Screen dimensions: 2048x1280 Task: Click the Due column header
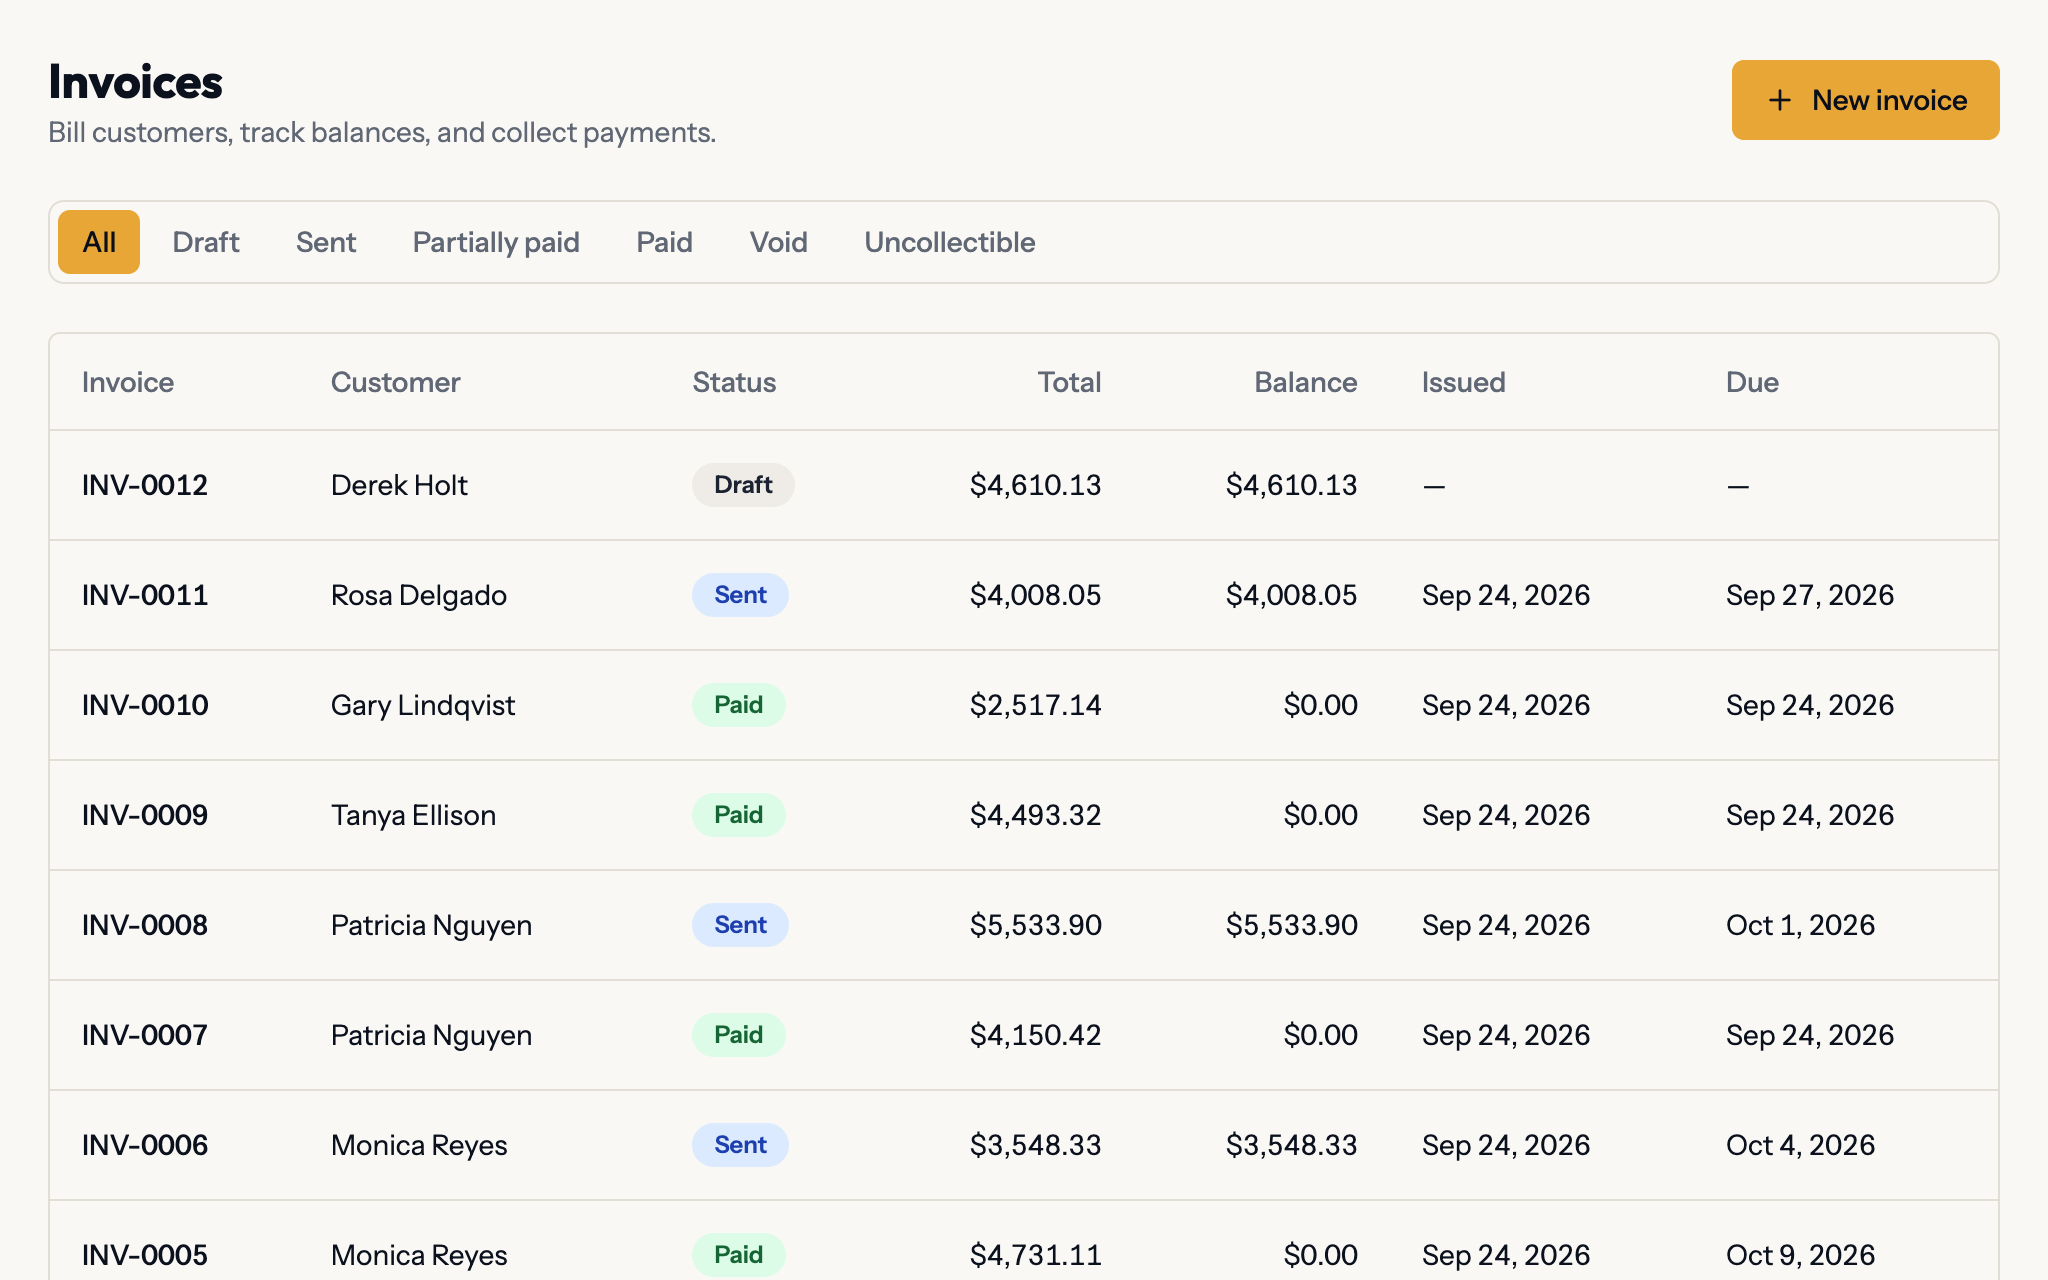click(x=1752, y=382)
